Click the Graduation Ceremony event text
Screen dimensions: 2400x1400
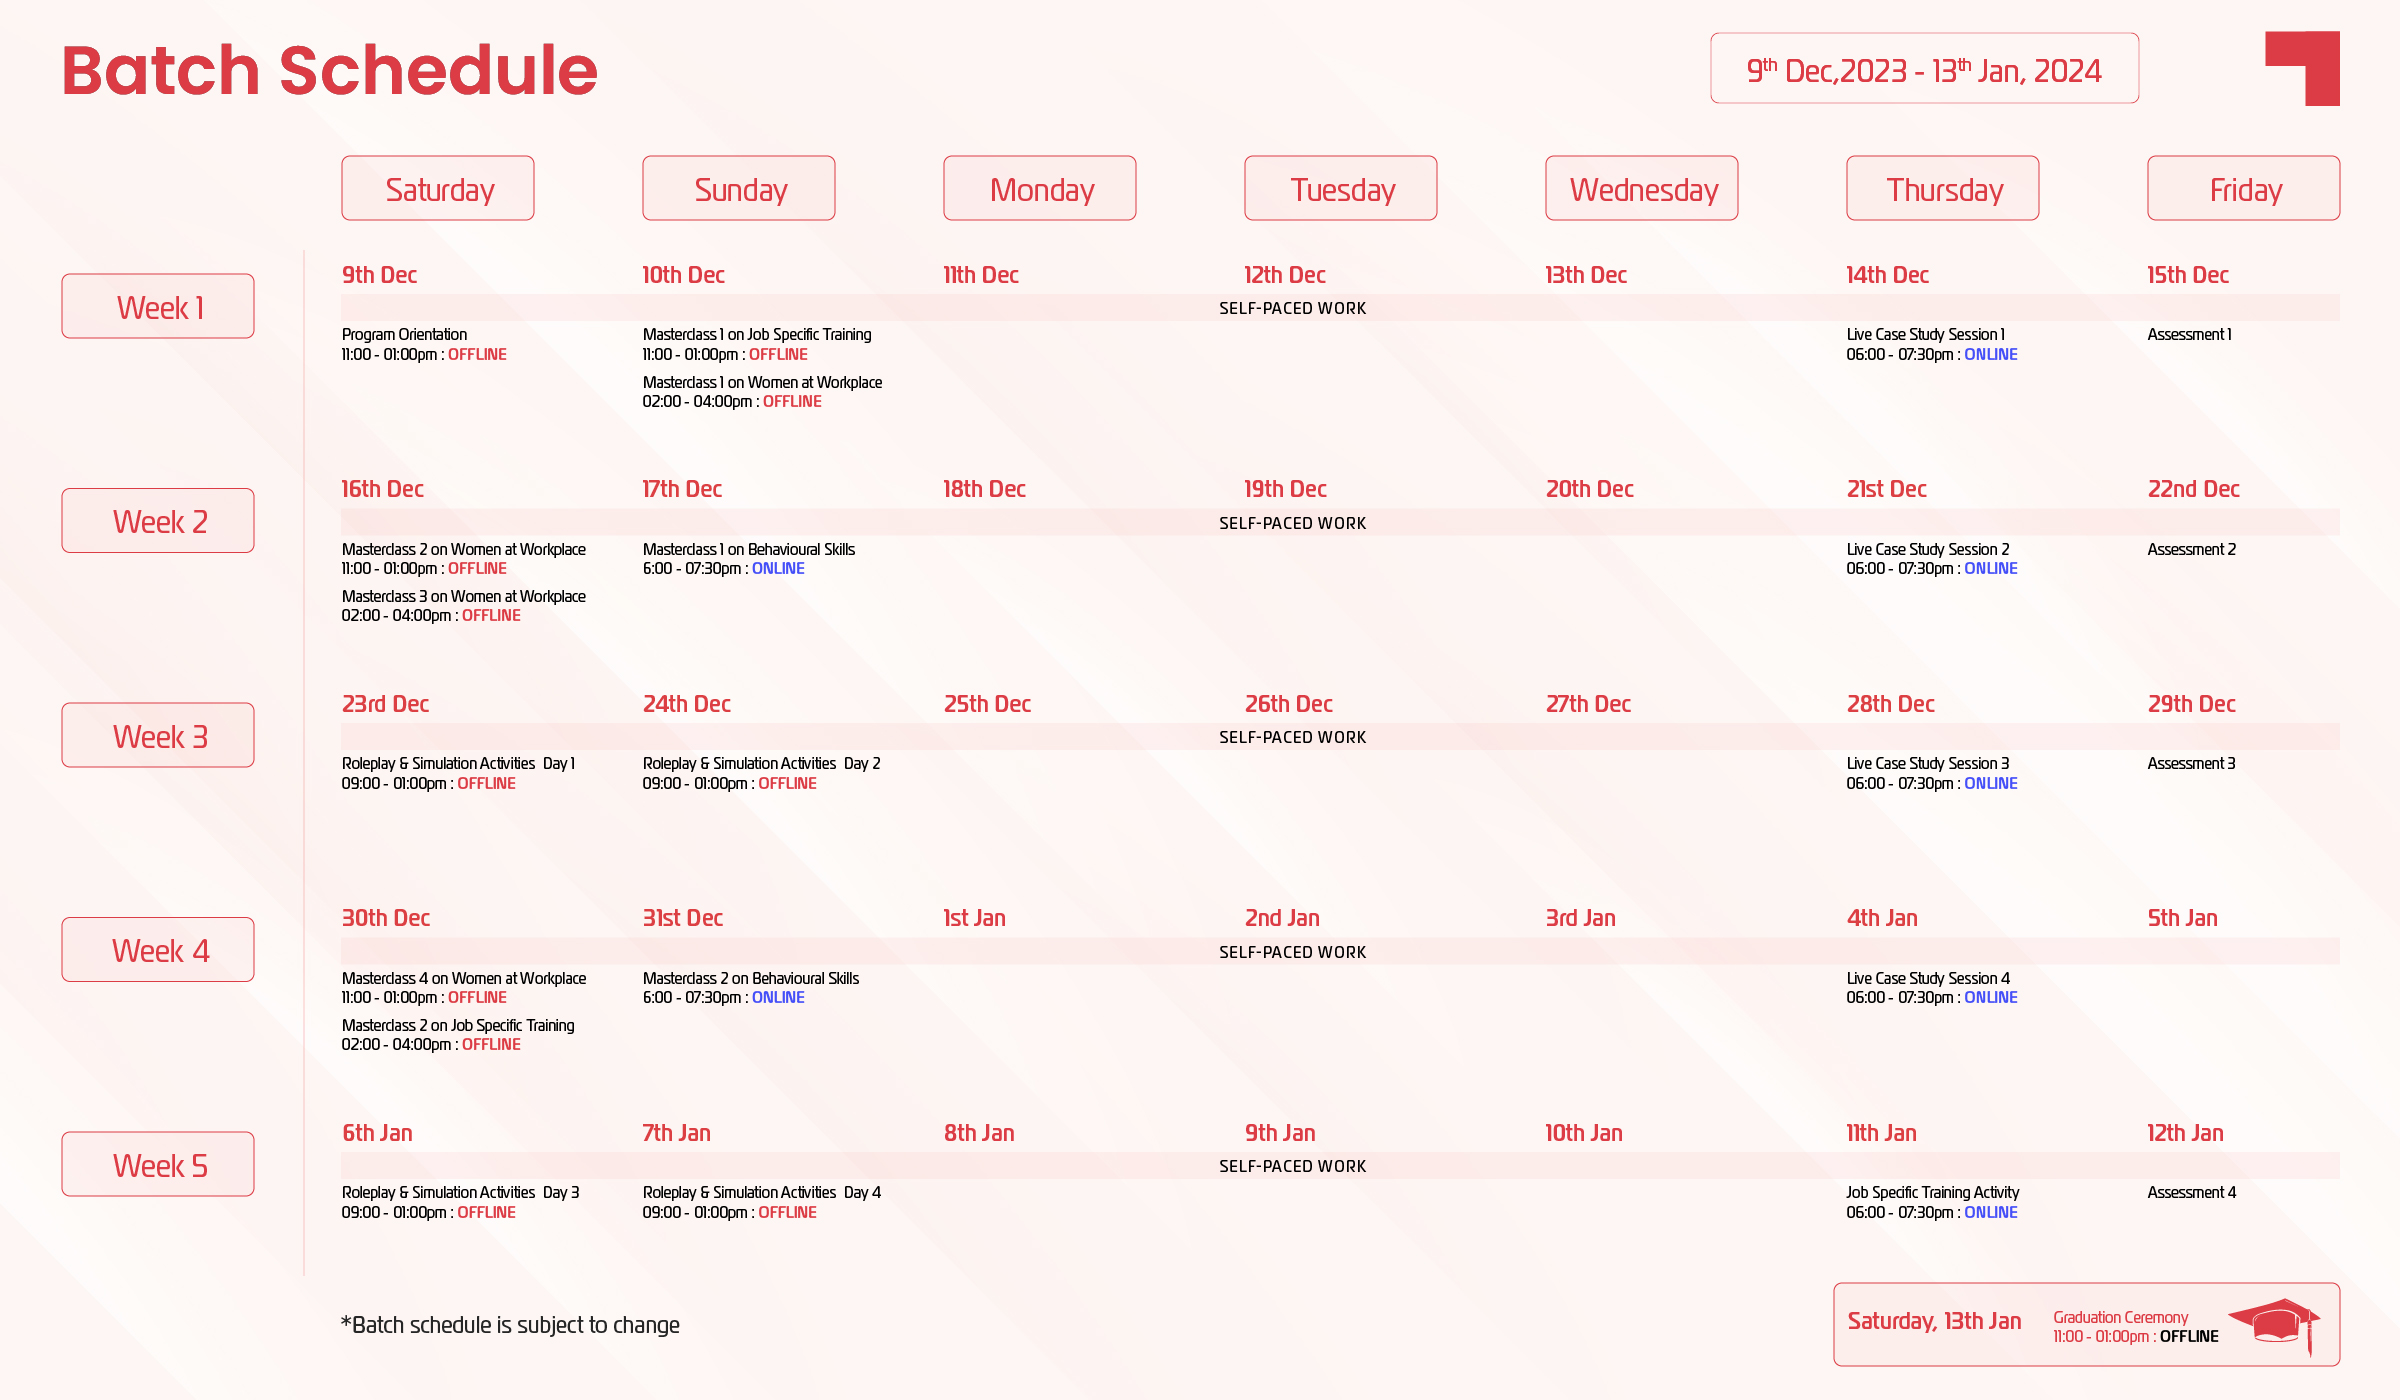point(2121,1318)
